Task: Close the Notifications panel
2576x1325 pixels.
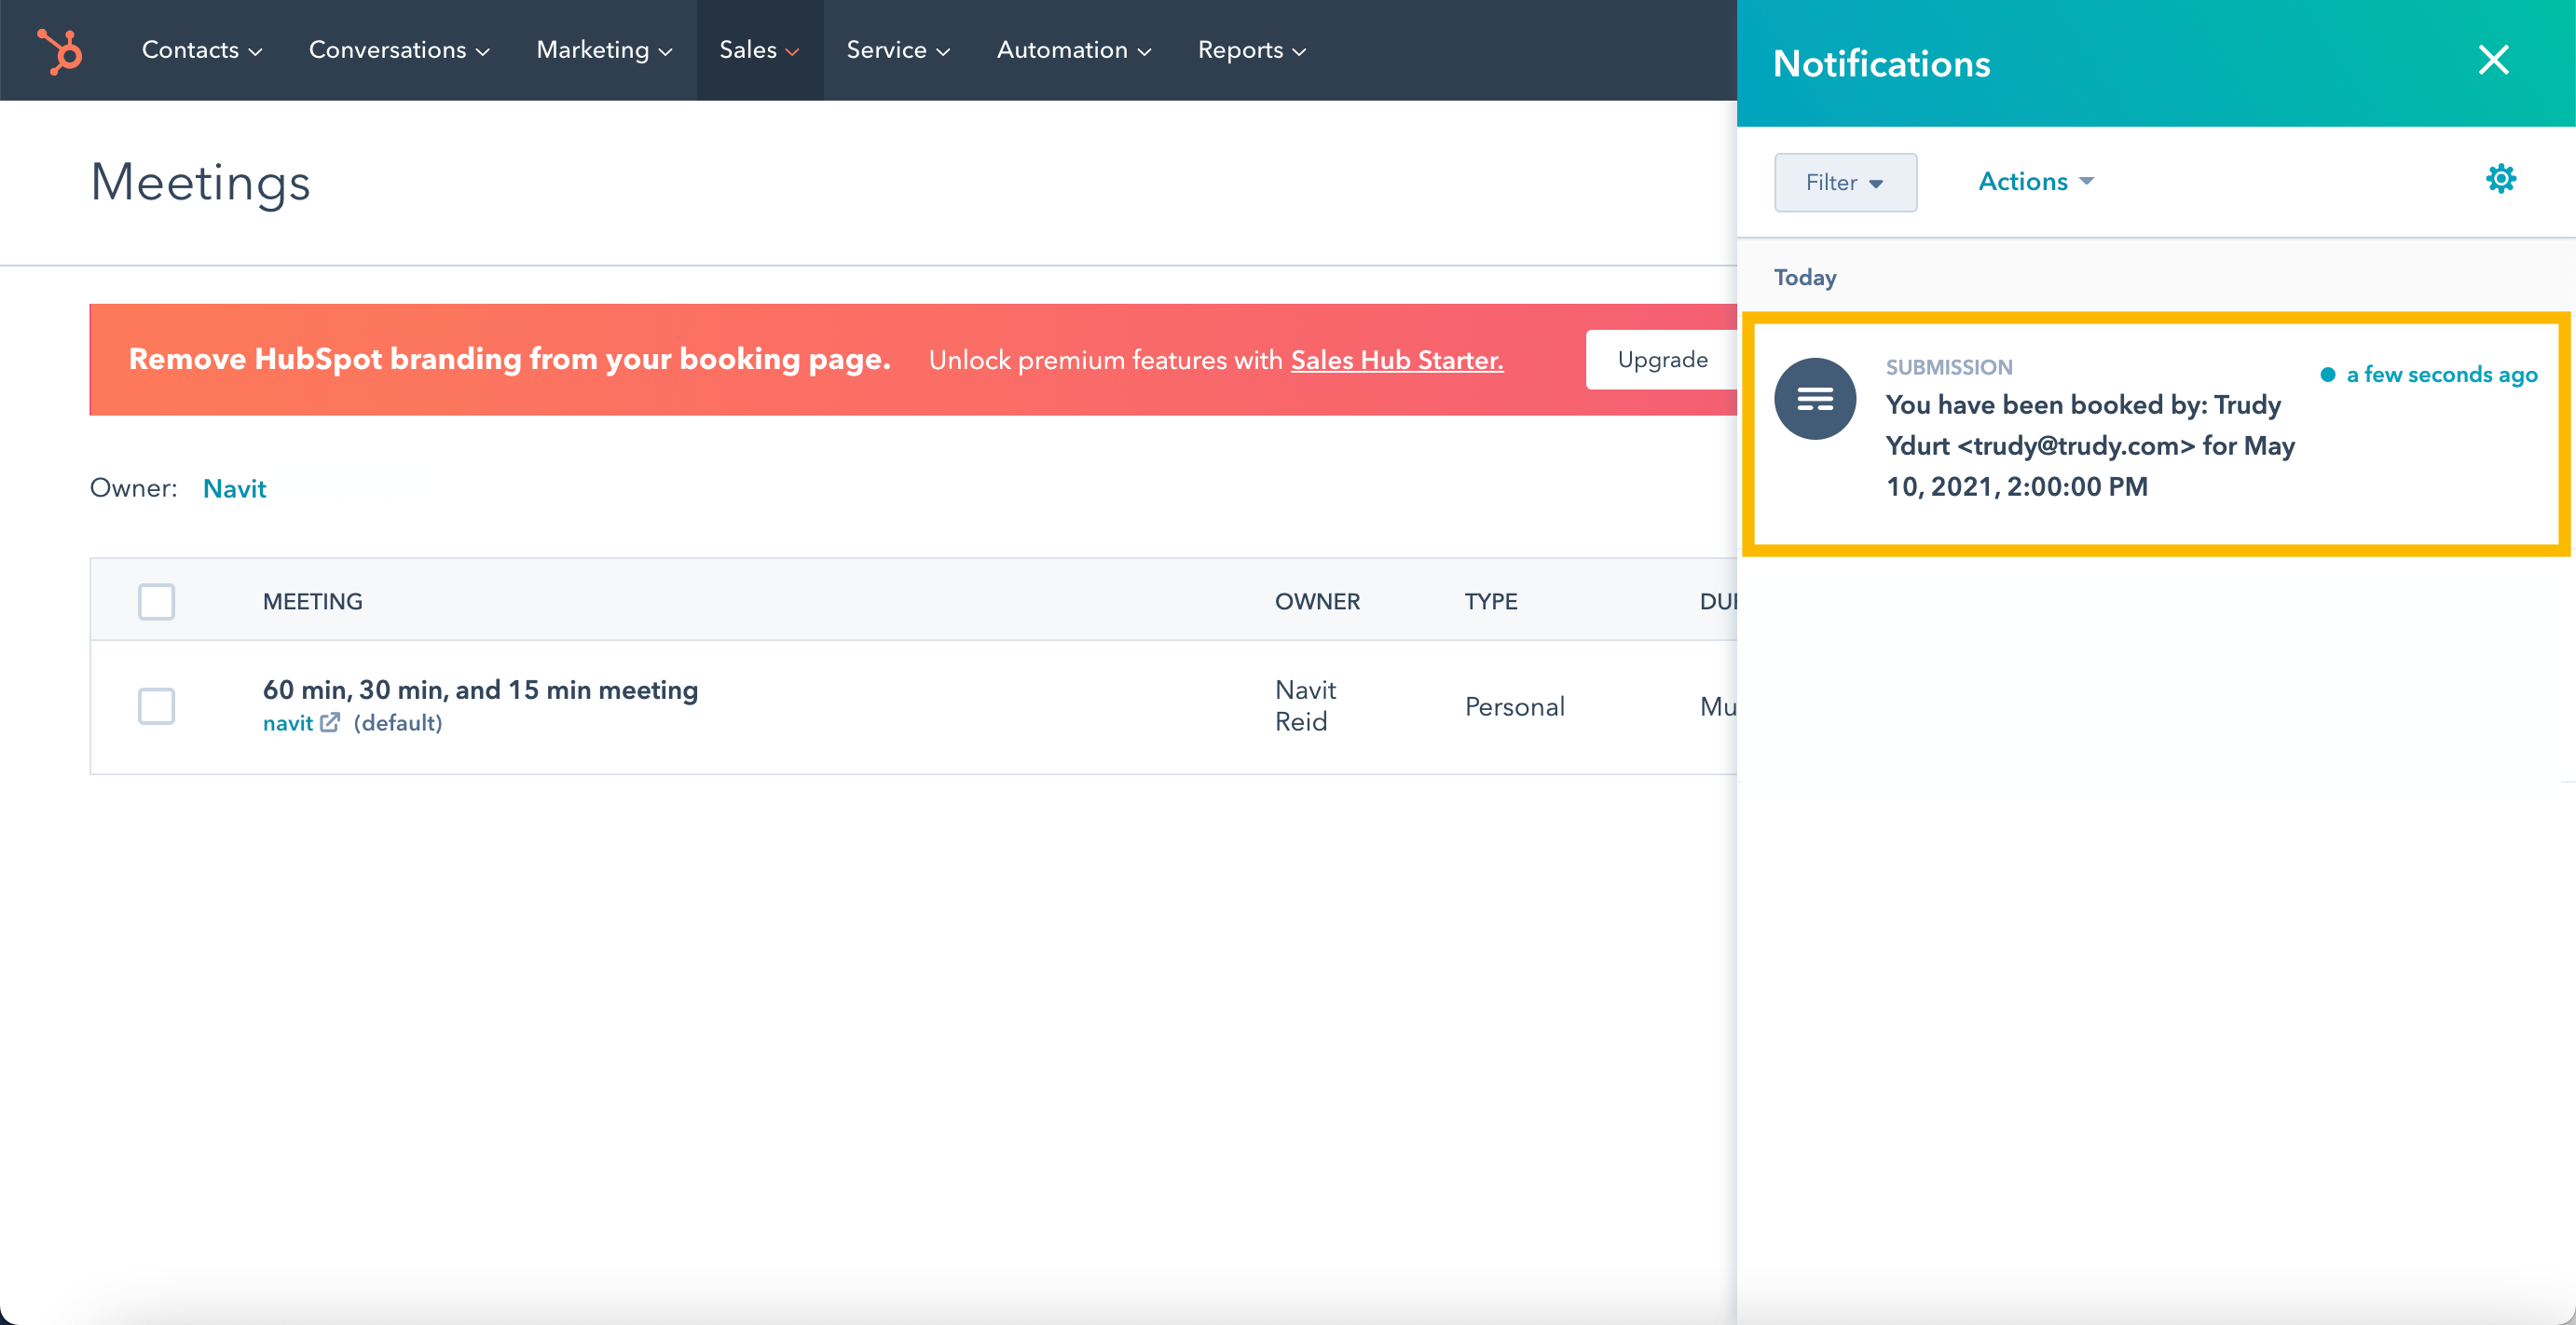Action: coord(2494,60)
